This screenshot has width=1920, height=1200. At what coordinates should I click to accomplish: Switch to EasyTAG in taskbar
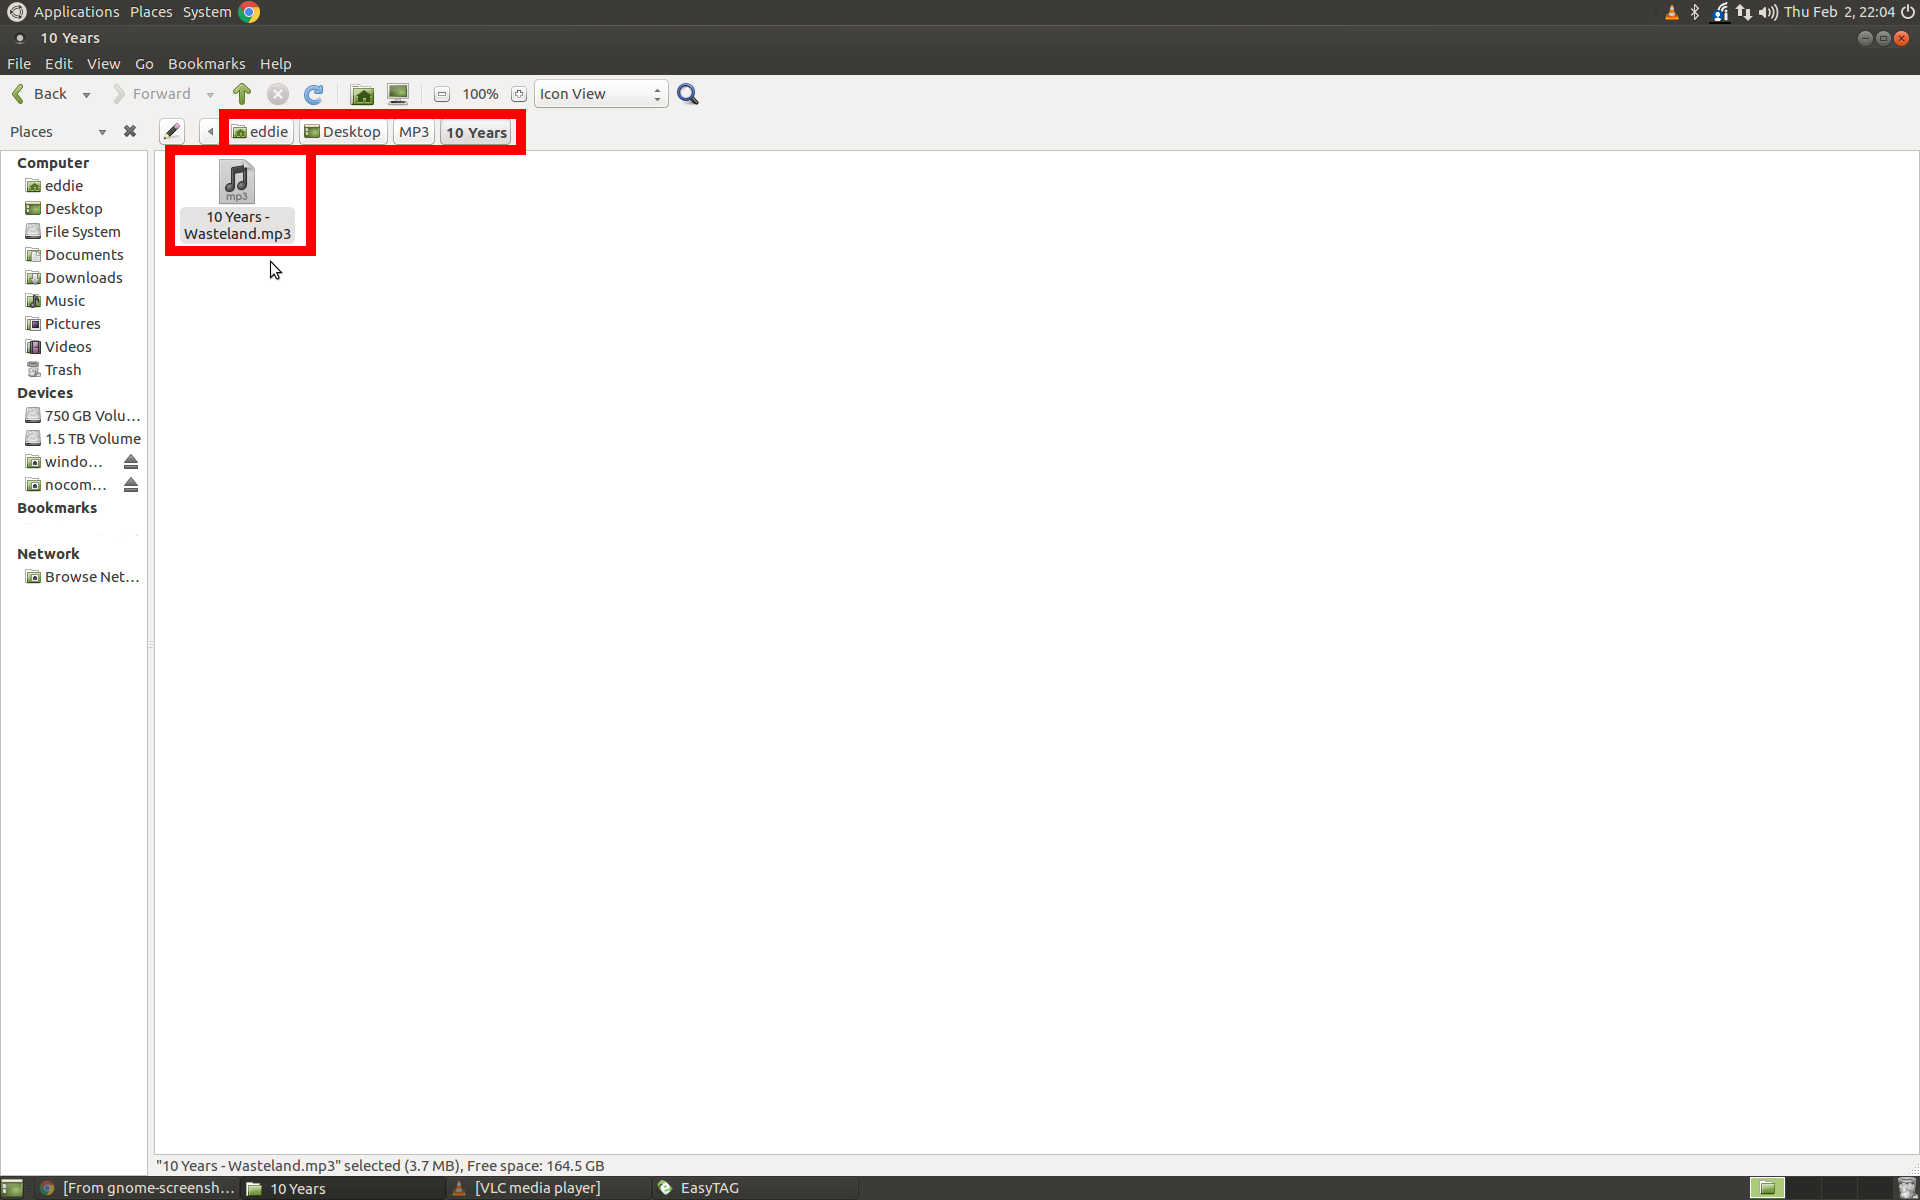(x=708, y=1188)
